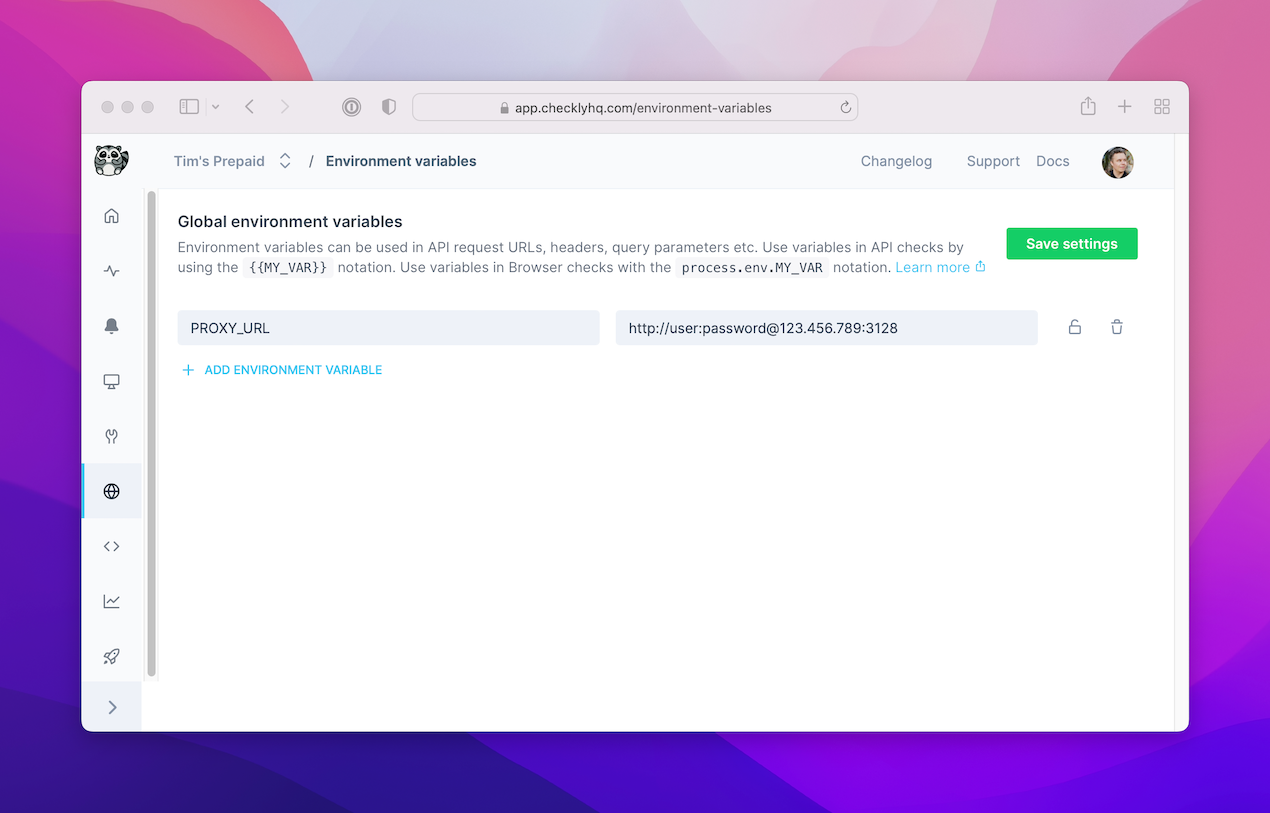This screenshot has width=1270, height=813.
Task: Select the wrench maintenance icon
Action: (111, 436)
